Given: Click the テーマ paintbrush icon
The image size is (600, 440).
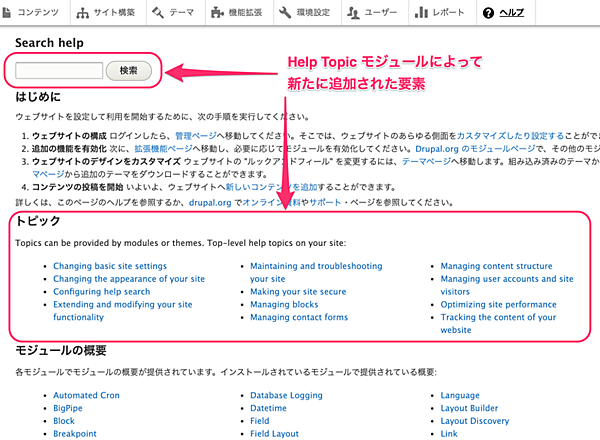Looking at the screenshot, I should tap(158, 13).
